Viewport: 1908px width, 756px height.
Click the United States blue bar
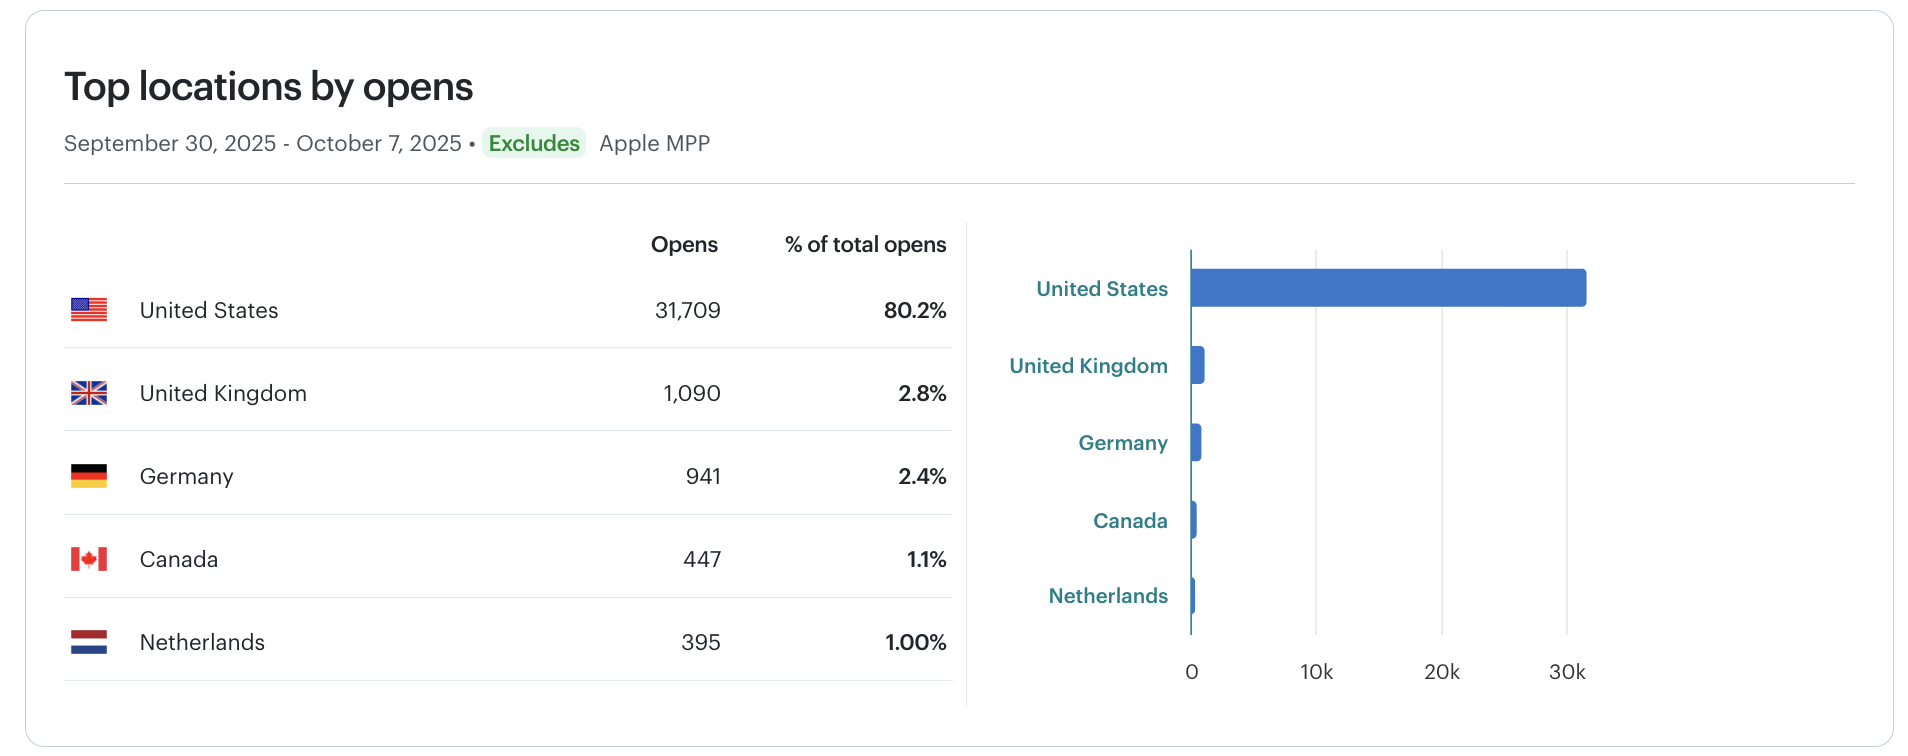tap(1387, 288)
